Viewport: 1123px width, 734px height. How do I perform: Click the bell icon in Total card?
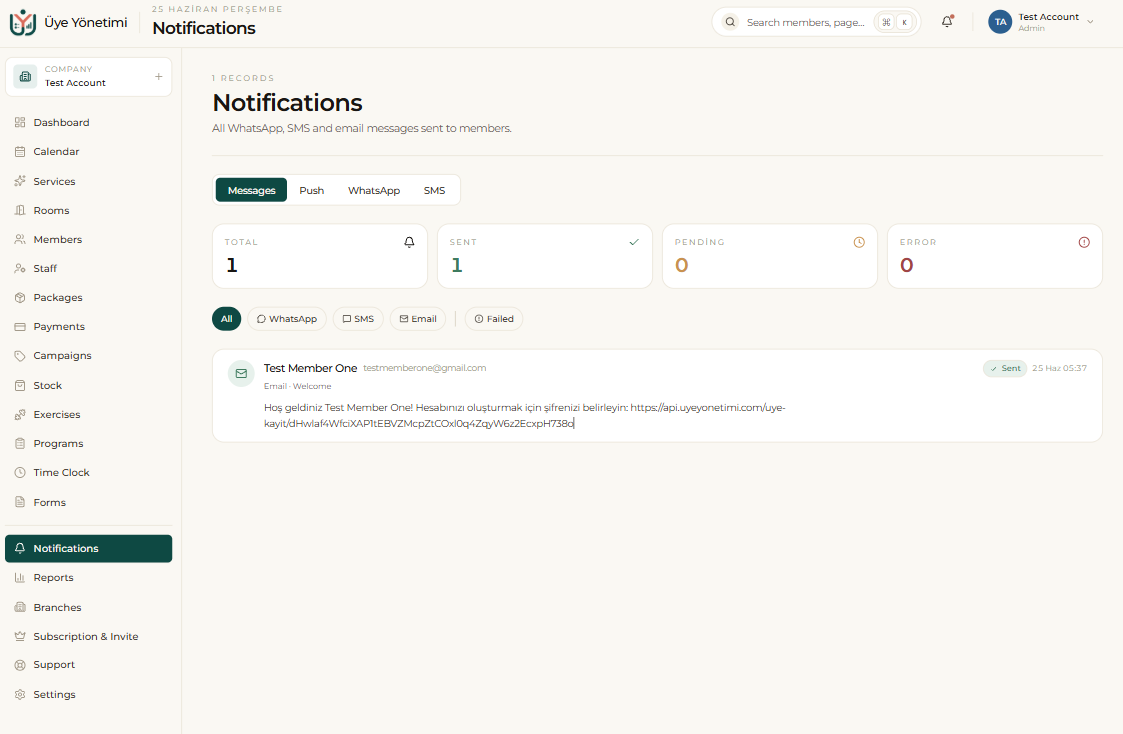[409, 242]
